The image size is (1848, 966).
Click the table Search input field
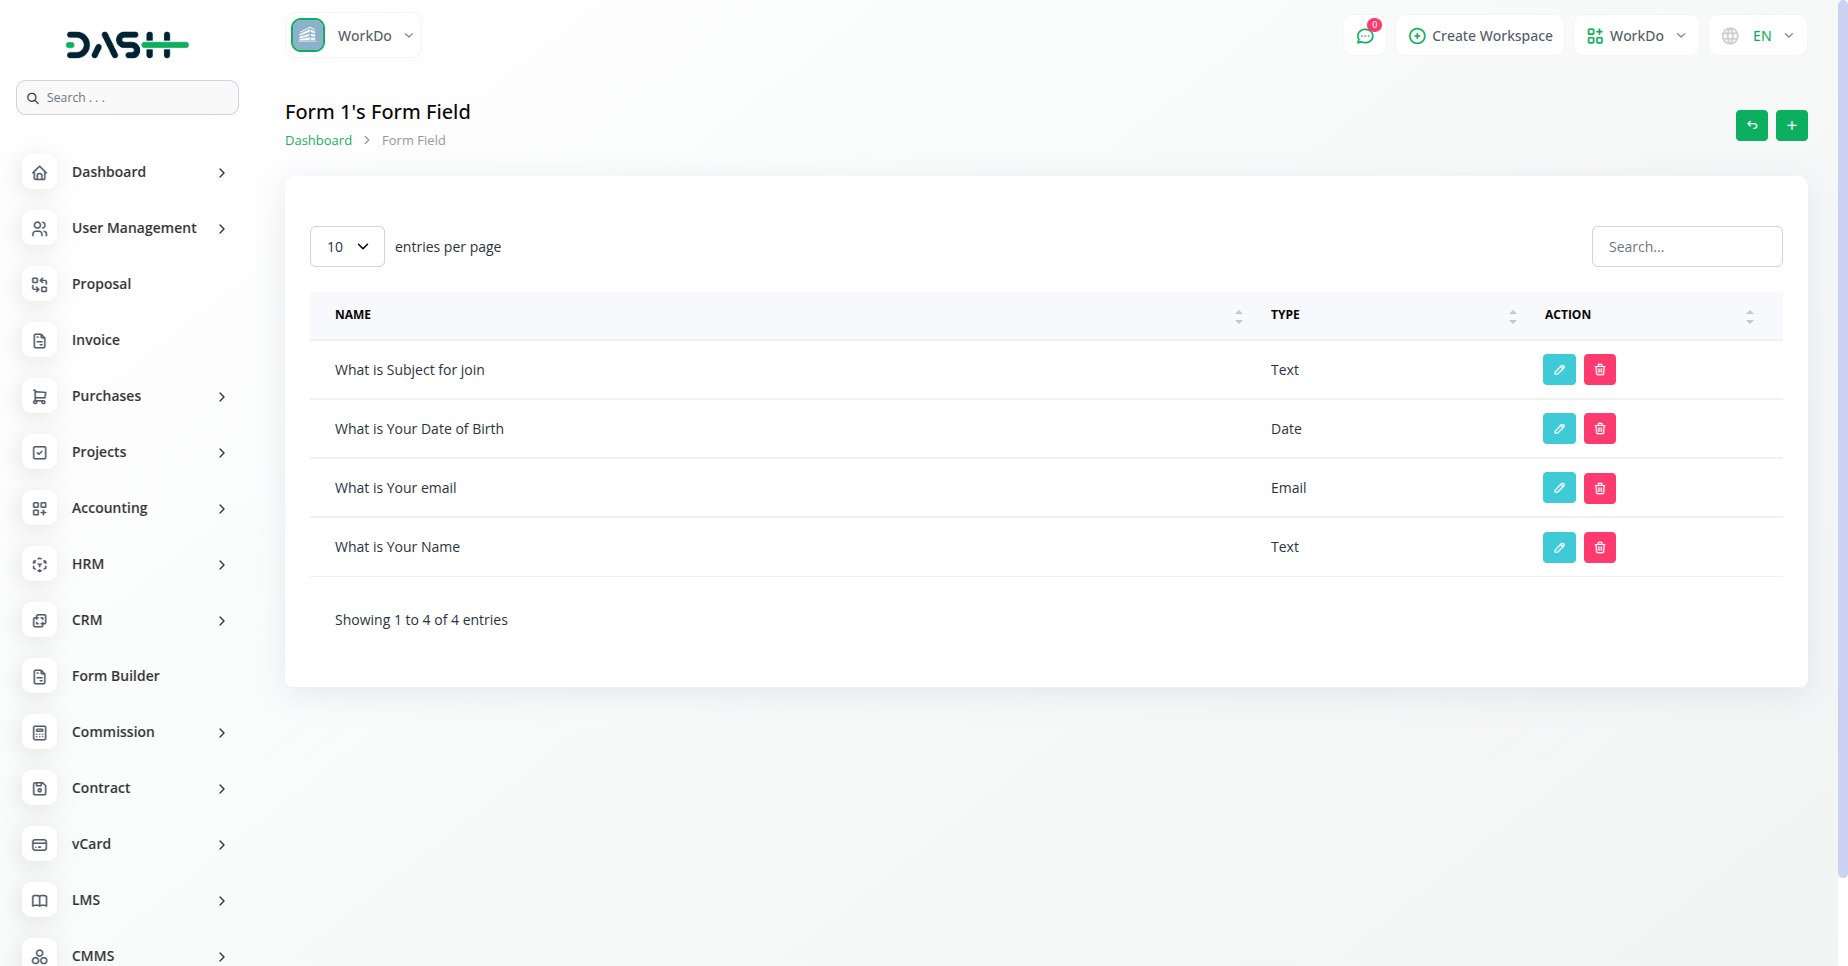pyautogui.click(x=1686, y=247)
